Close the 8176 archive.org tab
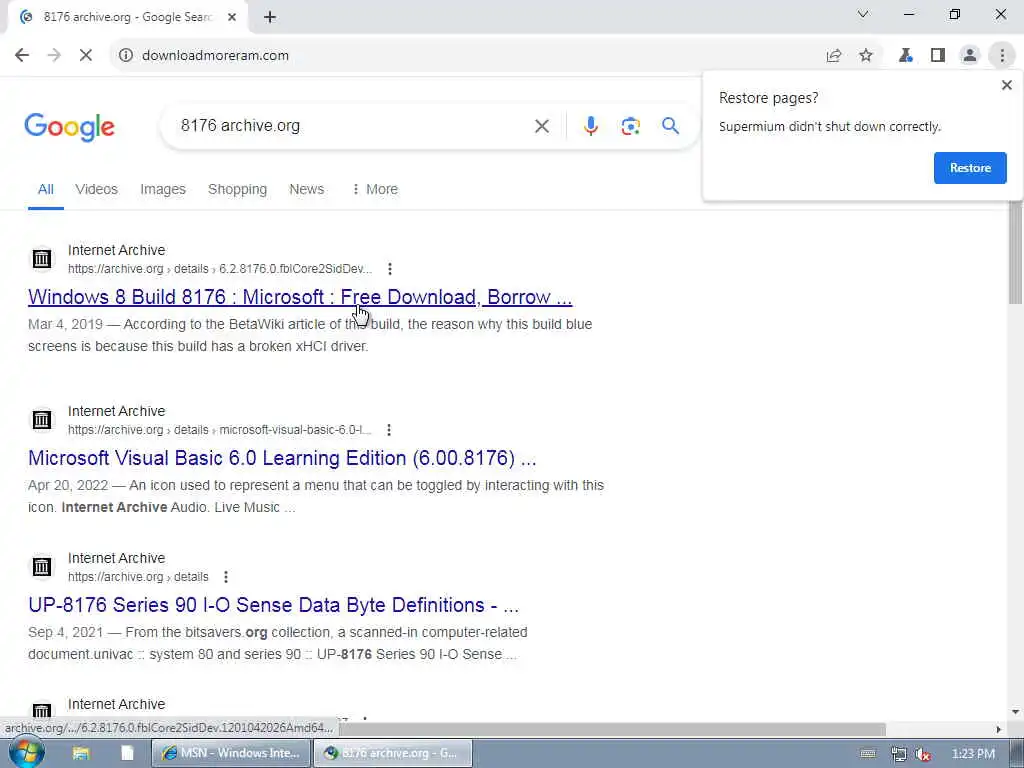 (232, 17)
